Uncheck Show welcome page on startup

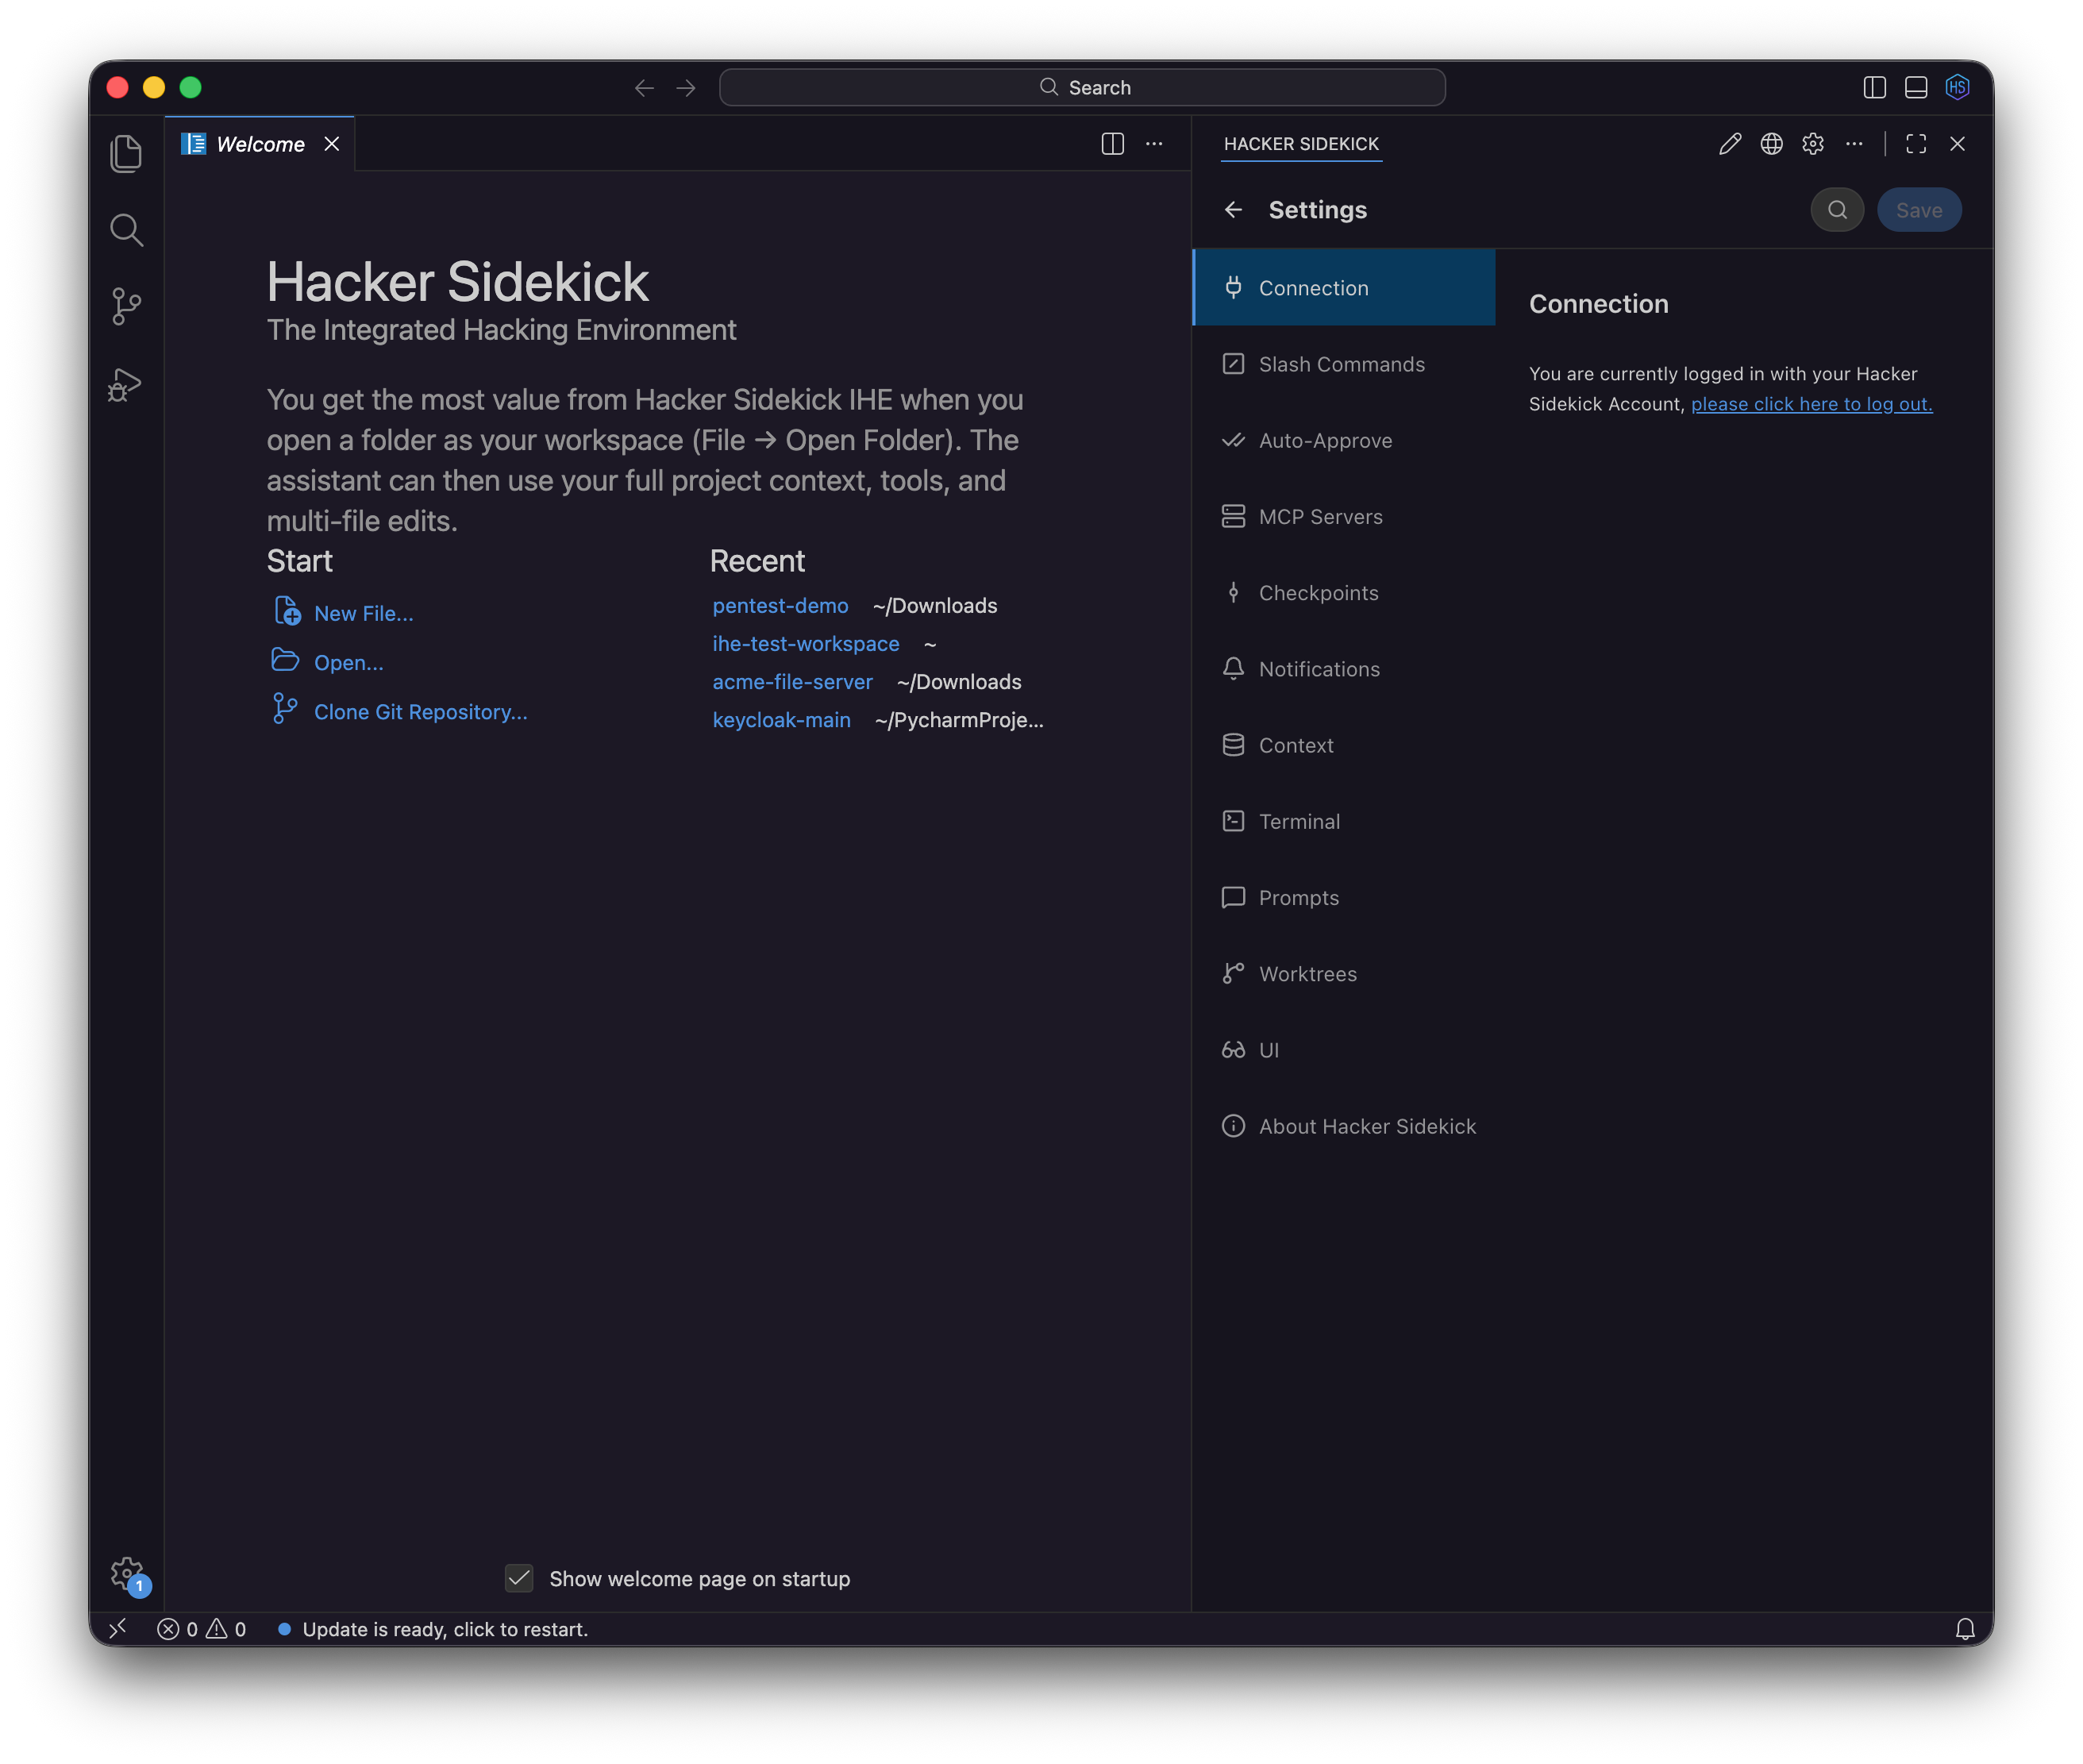[x=519, y=1578]
